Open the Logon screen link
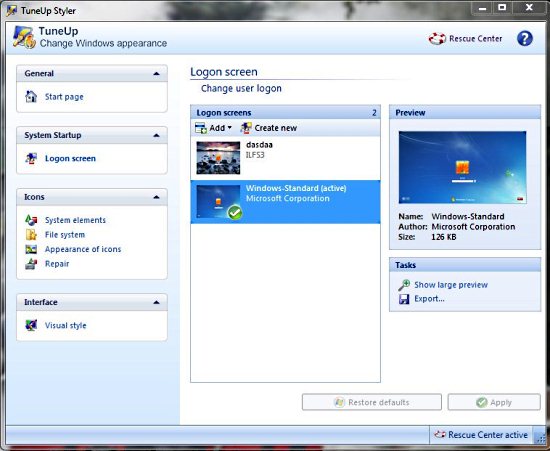This screenshot has width=550, height=451. 70,159
